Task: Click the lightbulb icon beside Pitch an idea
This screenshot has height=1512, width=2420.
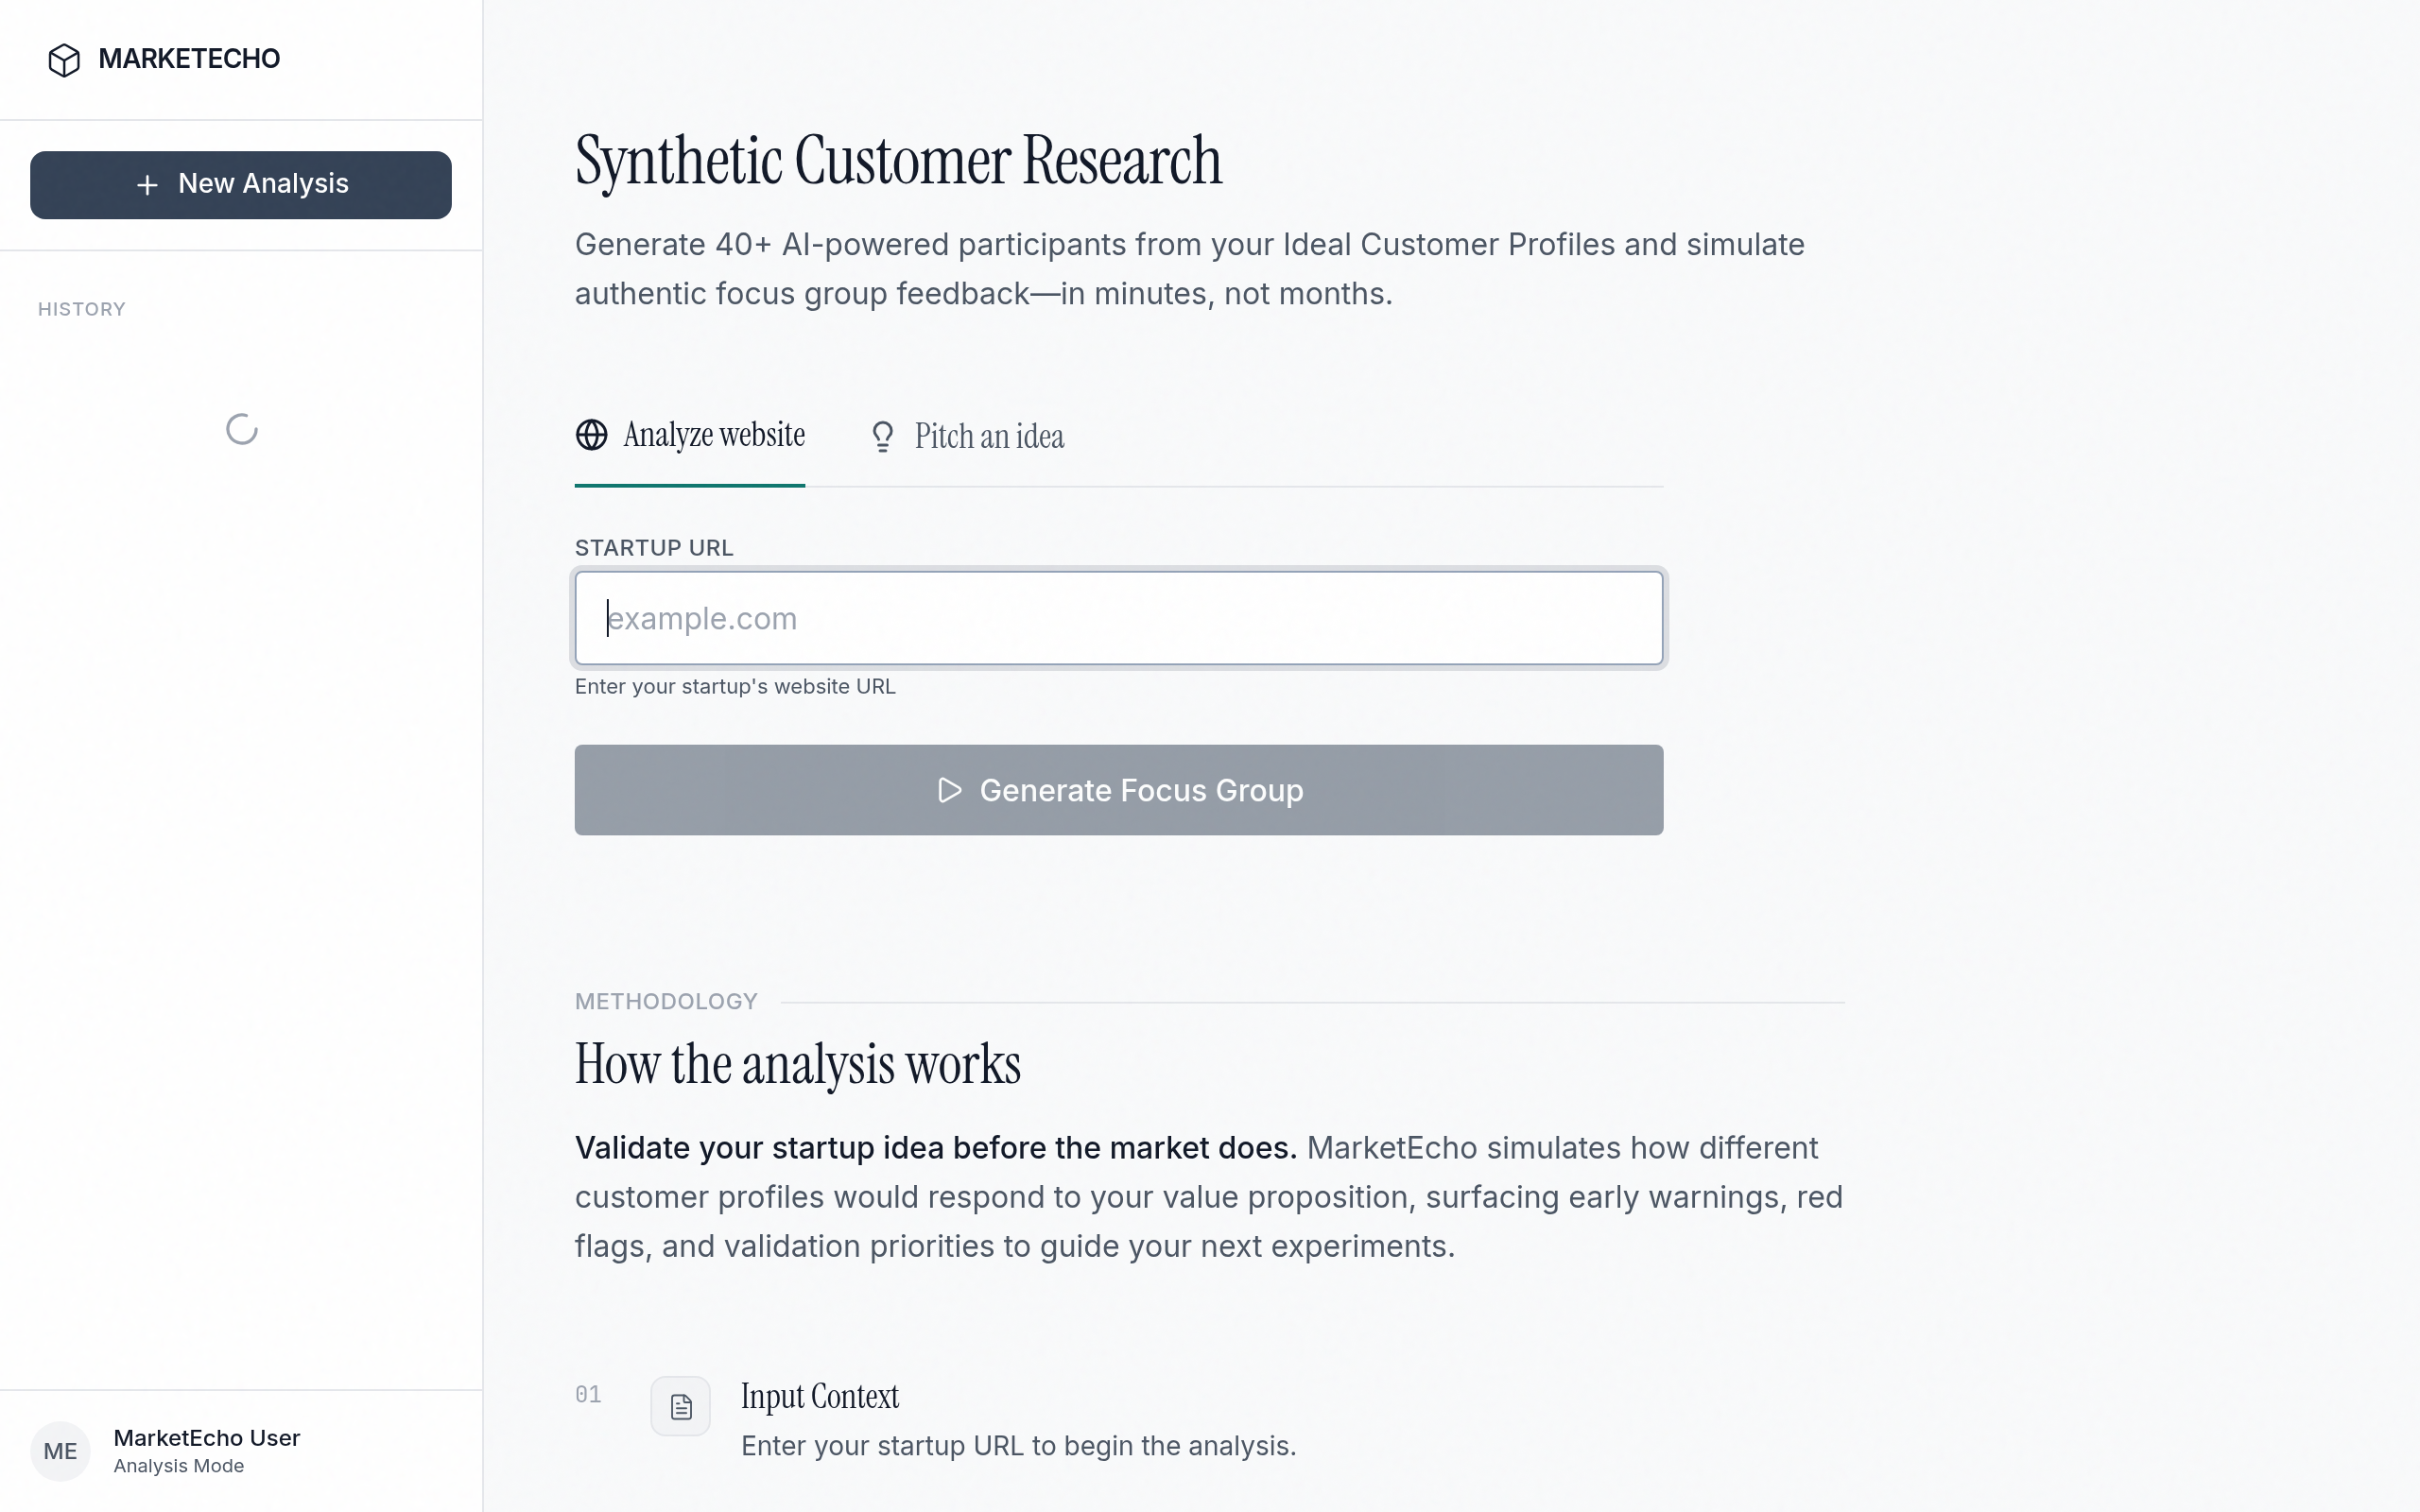Action: pyautogui.click(x=882, y=437)
